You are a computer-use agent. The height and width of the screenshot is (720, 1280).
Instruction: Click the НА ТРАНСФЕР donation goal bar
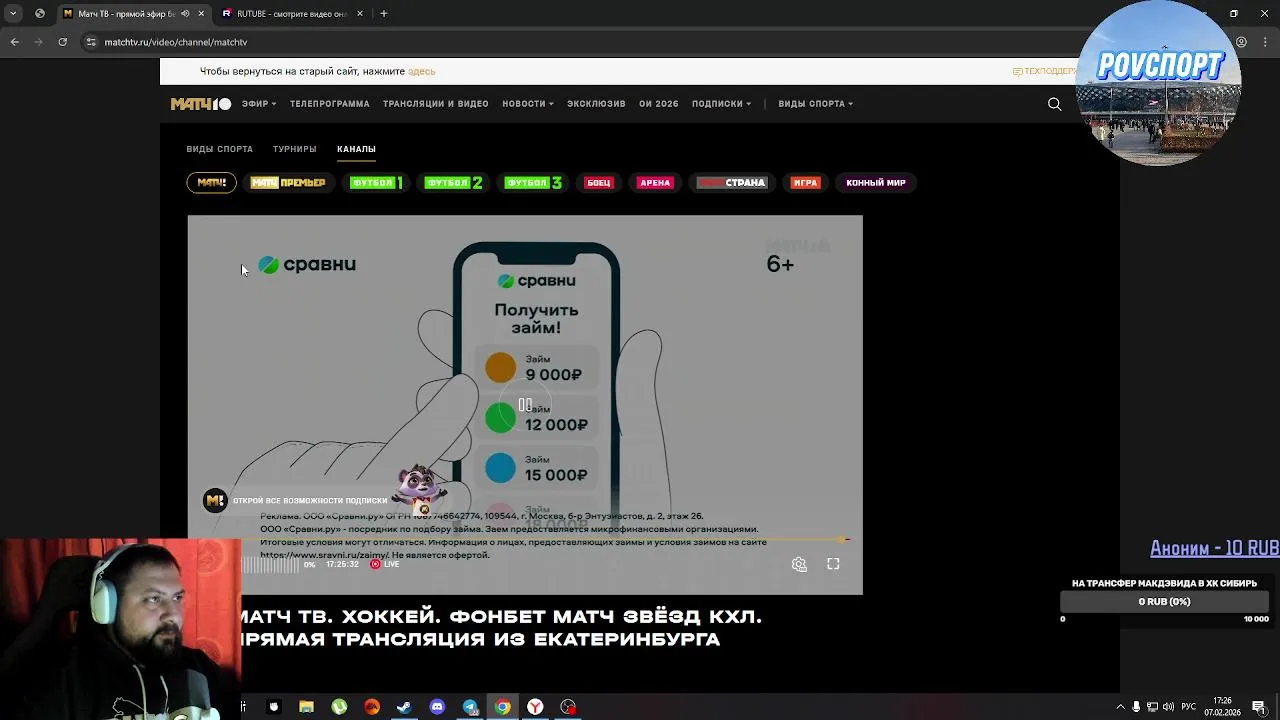(1164, 602)
